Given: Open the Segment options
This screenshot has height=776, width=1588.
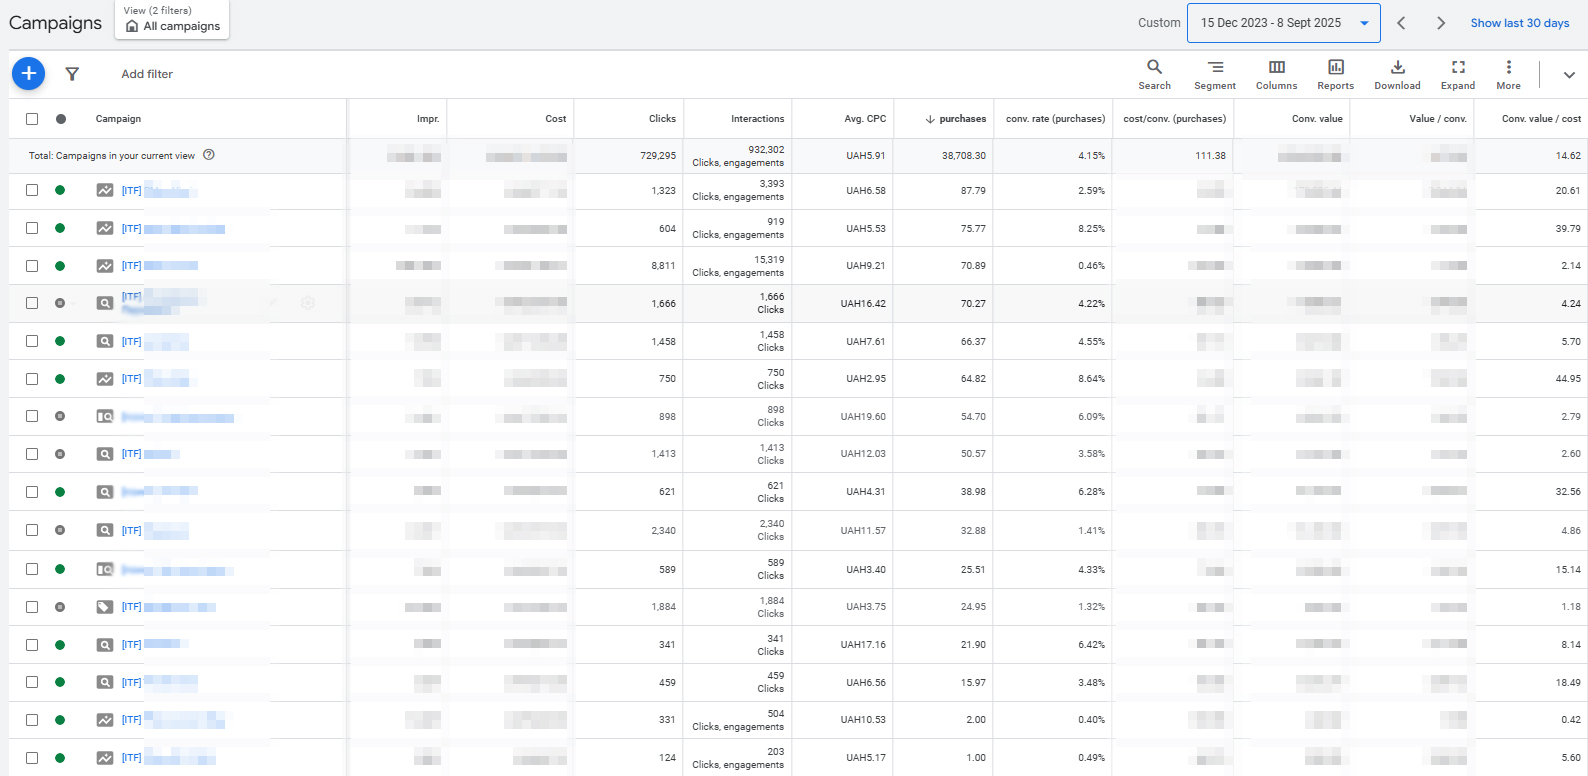Looking at the screenshot, I should 1215,74.
